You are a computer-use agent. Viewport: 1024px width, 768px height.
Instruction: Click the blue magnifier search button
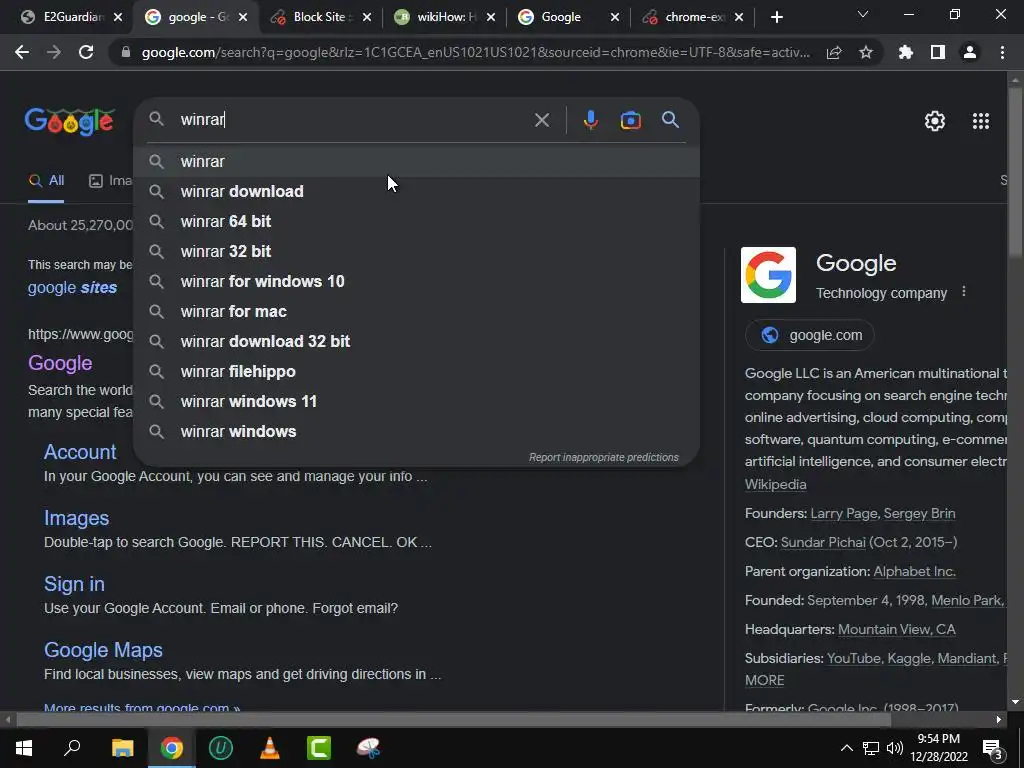click(x=671, y=120)
